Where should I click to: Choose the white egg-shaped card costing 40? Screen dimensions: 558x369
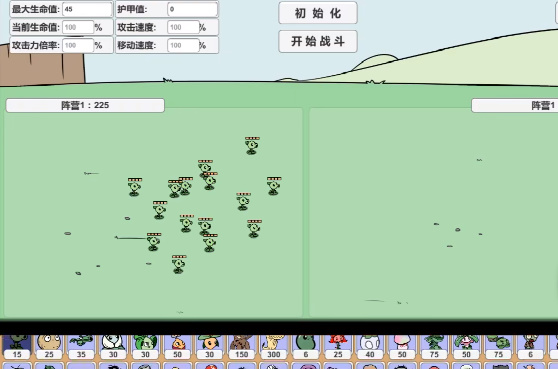pos(370,347)
